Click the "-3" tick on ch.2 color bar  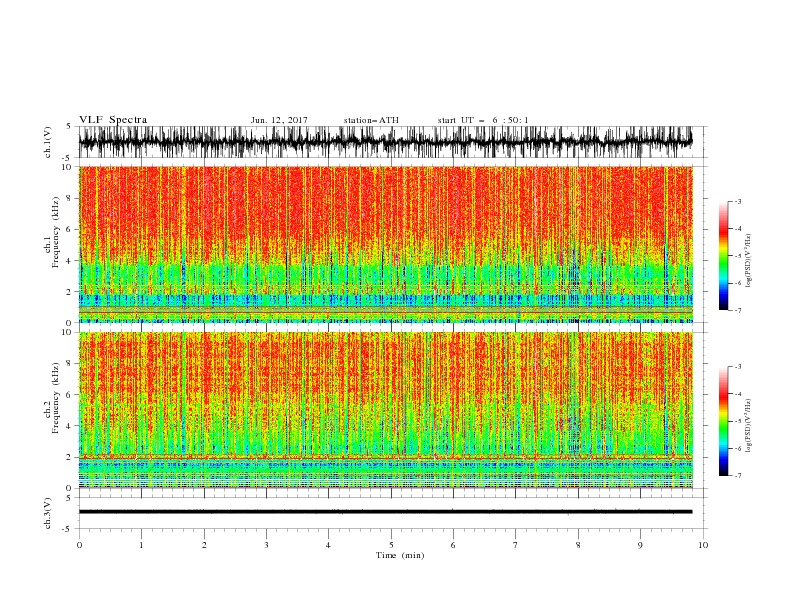738,367
